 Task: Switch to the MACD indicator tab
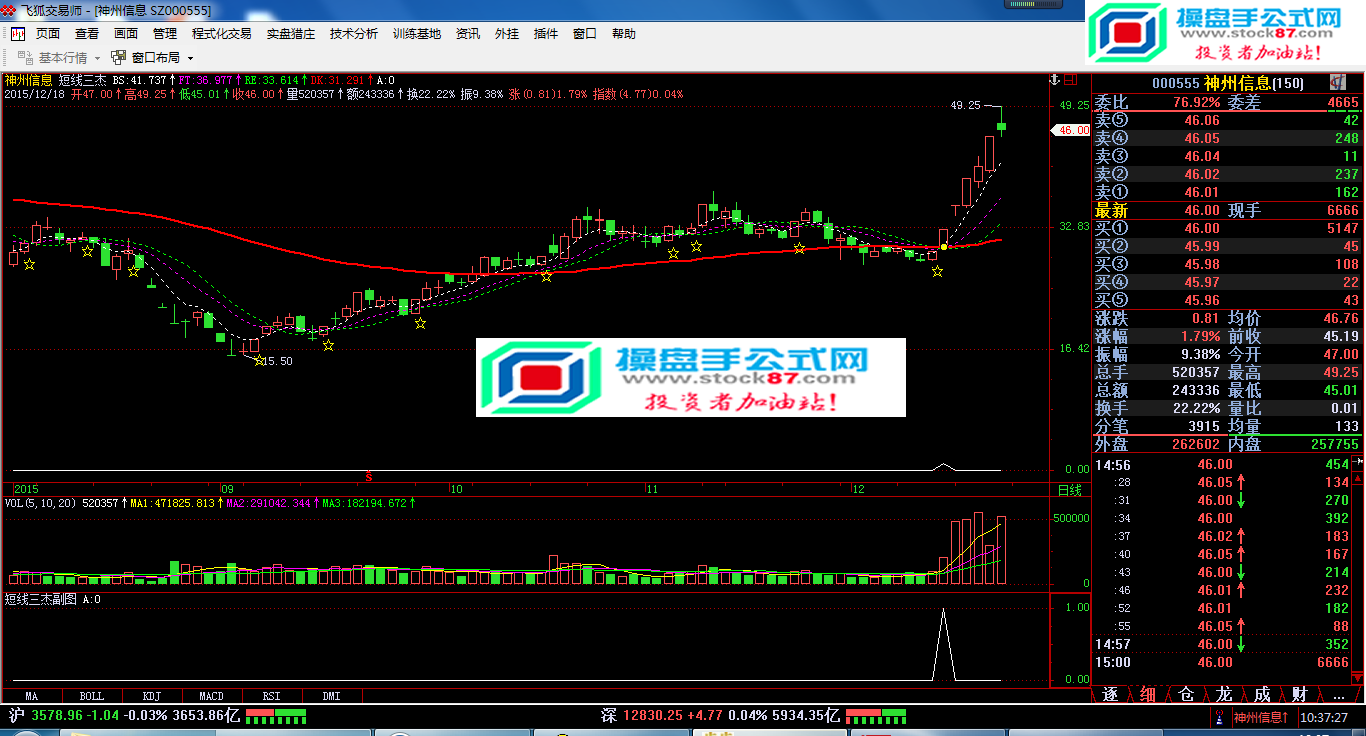tap(212, 696)
